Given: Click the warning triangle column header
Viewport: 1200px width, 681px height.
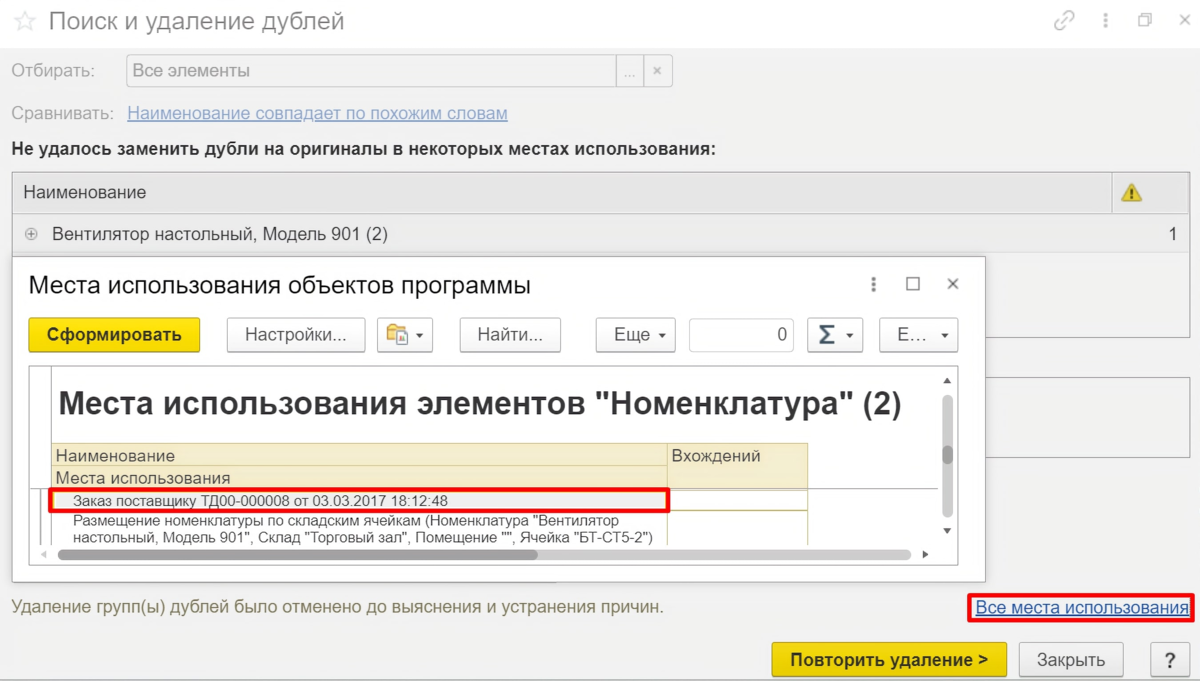Looking at the screenshot, I should (1131, 193).
